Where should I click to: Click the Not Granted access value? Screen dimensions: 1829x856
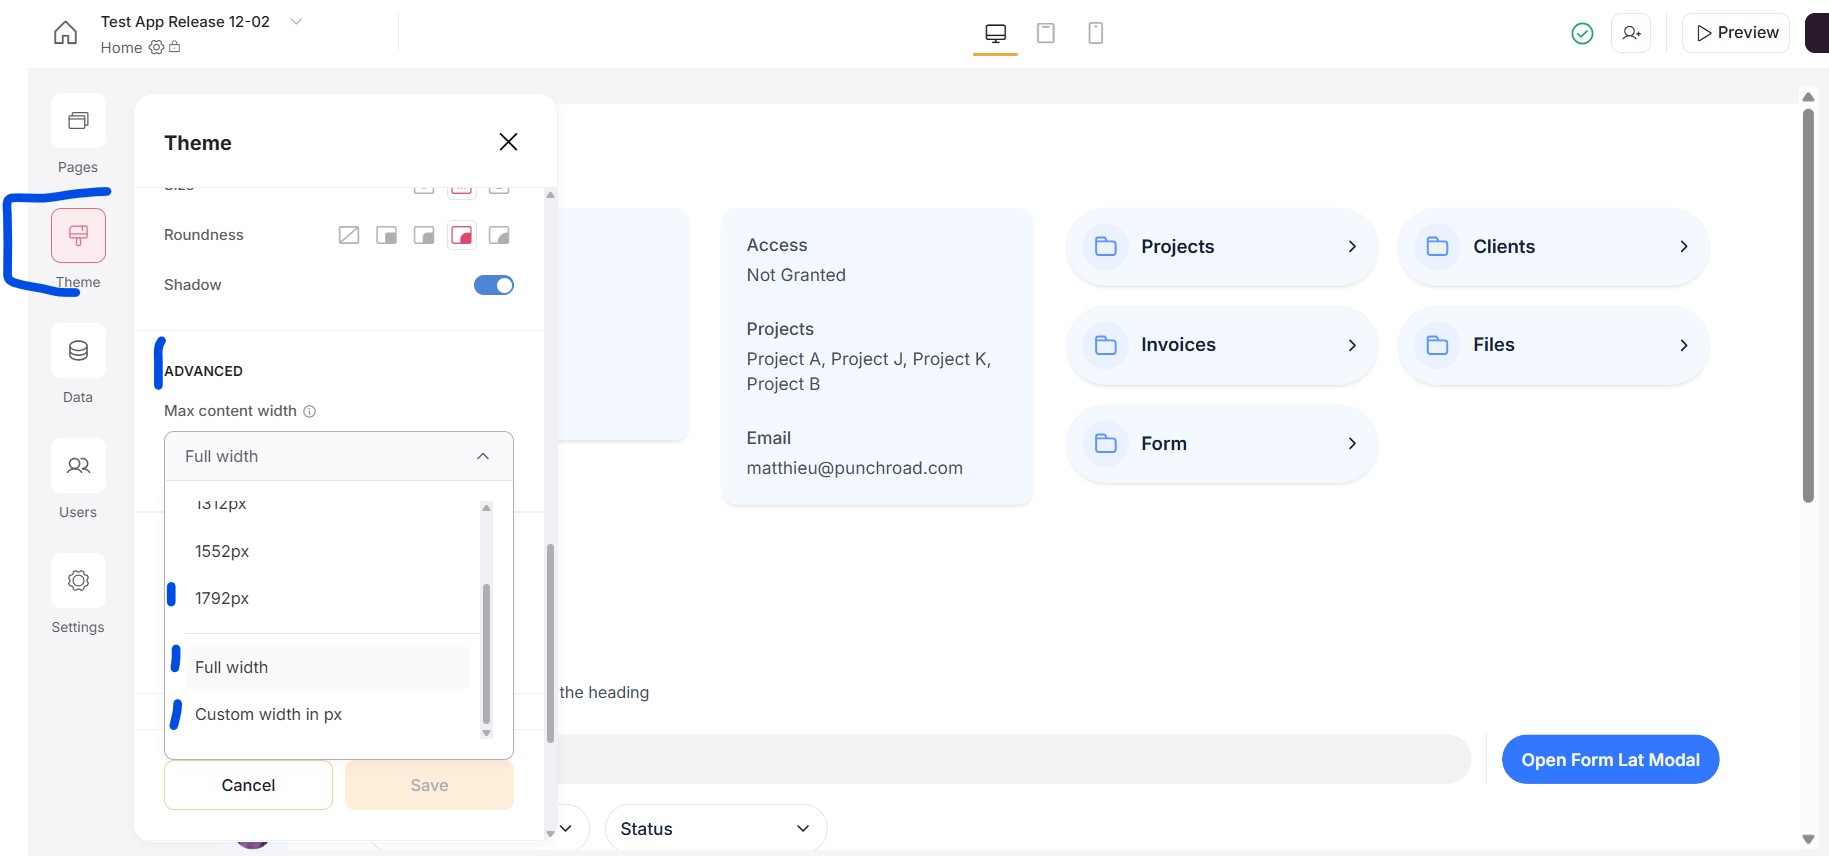pos(796,275)
